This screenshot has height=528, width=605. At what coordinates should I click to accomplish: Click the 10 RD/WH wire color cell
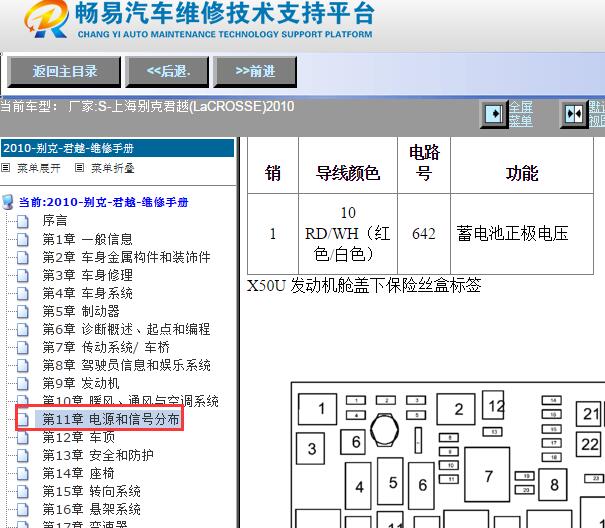point(348,234)
